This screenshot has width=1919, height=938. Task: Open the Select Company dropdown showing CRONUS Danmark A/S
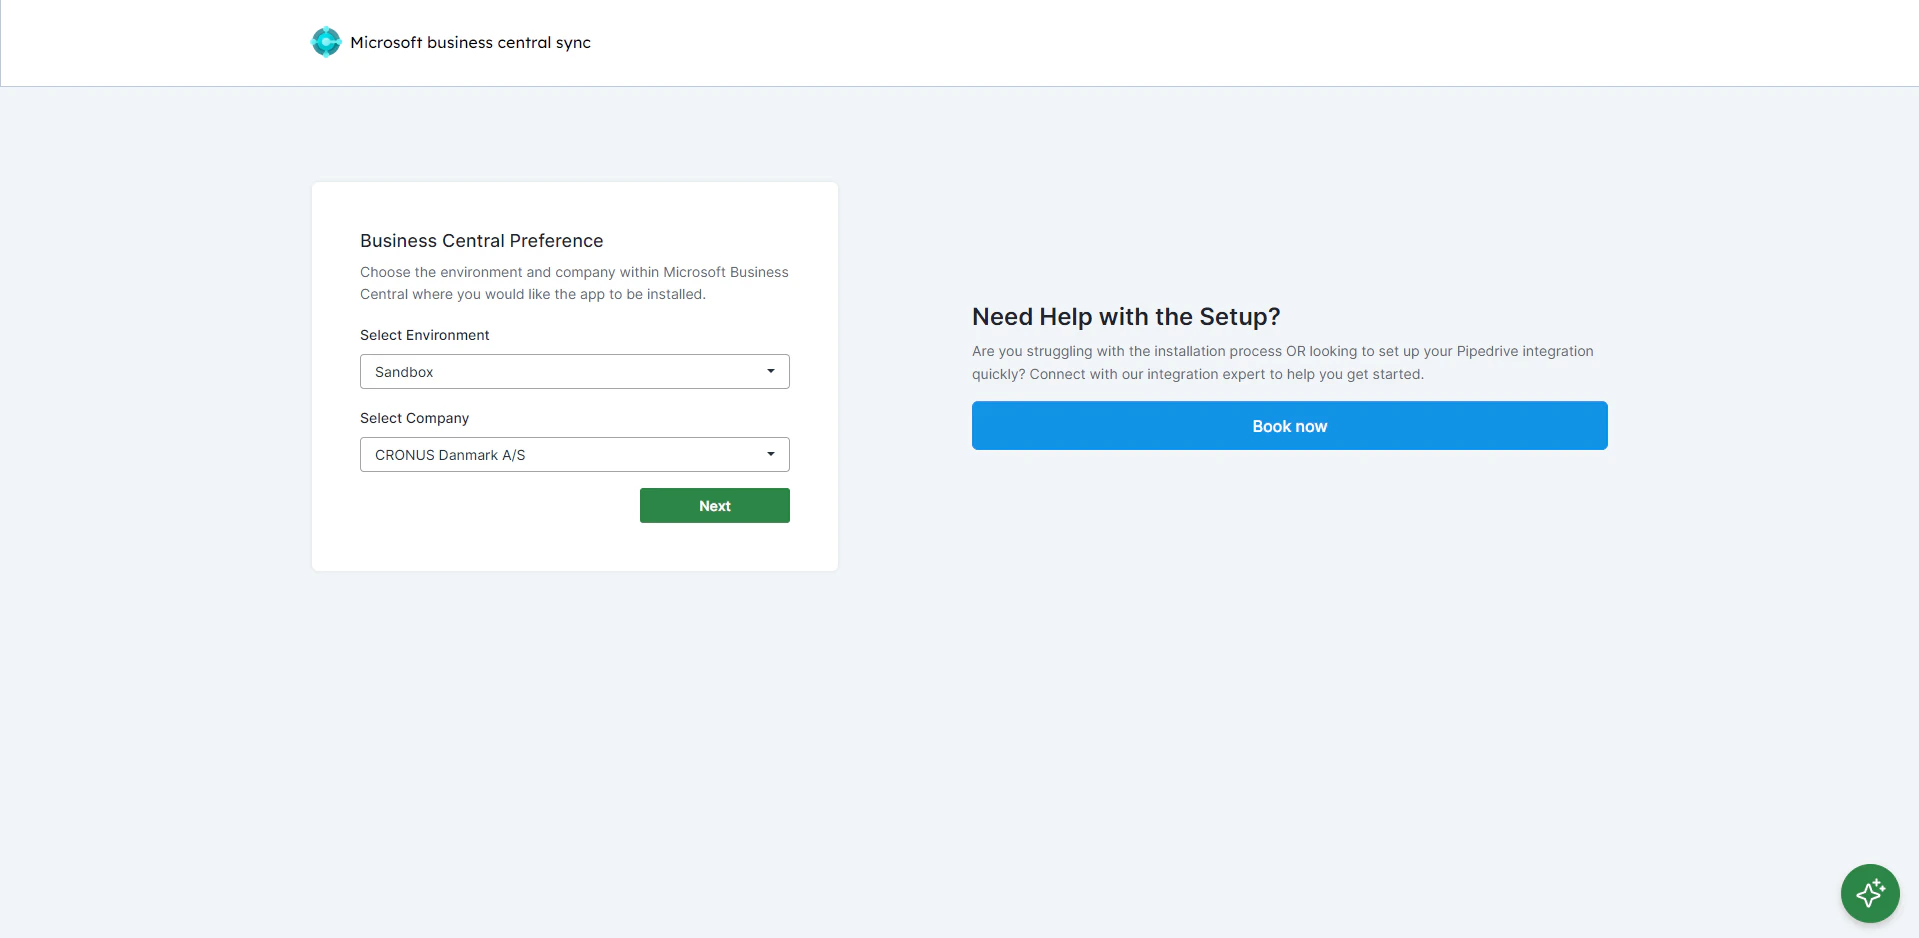[x=575, y=455]
